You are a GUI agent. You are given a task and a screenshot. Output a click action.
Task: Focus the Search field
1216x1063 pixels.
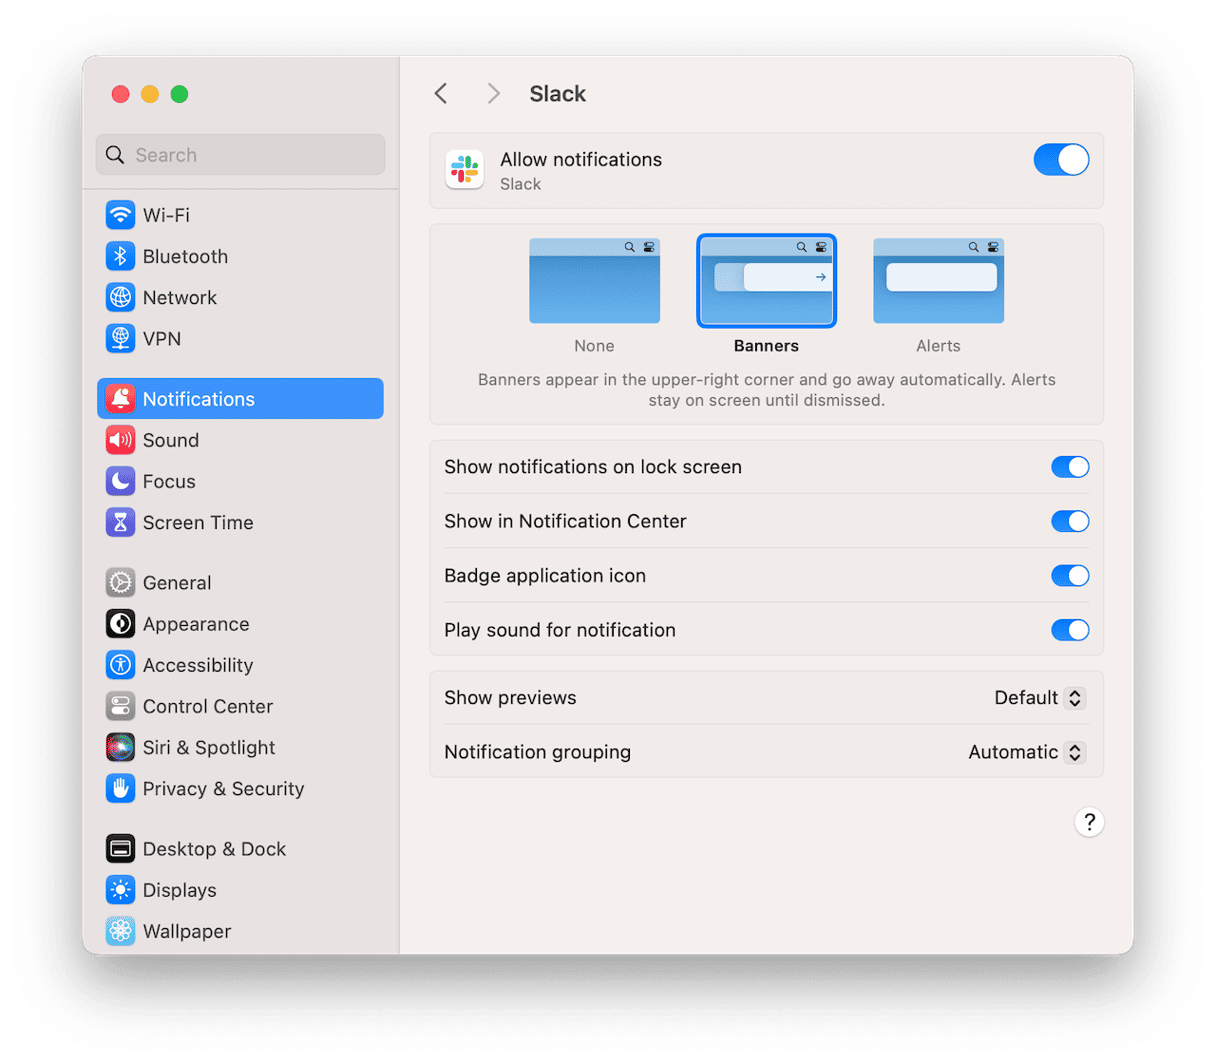[x=241, y=155]
